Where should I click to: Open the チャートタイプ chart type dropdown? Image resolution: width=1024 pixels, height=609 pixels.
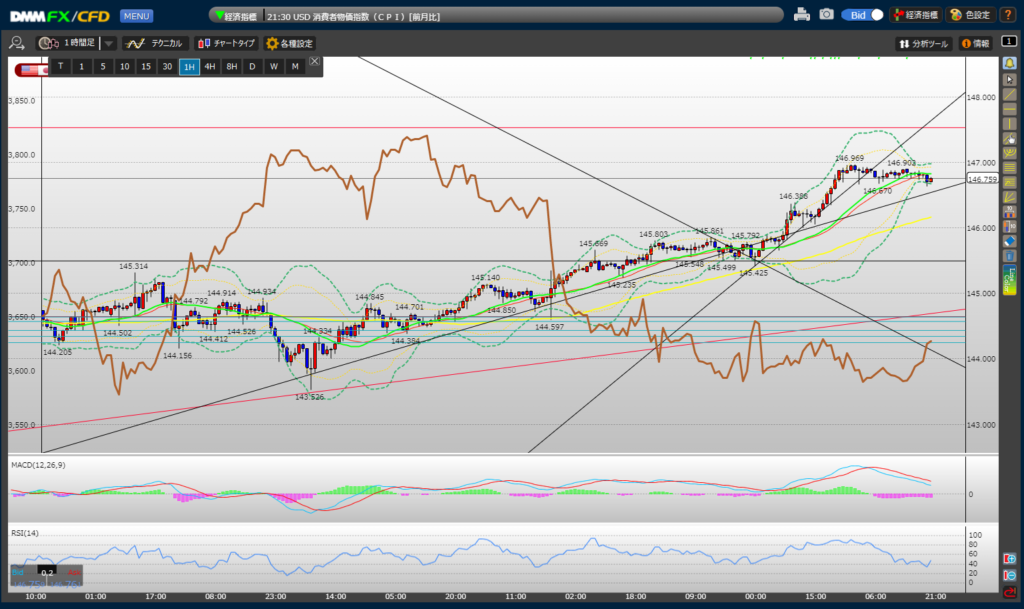point(226,44)
